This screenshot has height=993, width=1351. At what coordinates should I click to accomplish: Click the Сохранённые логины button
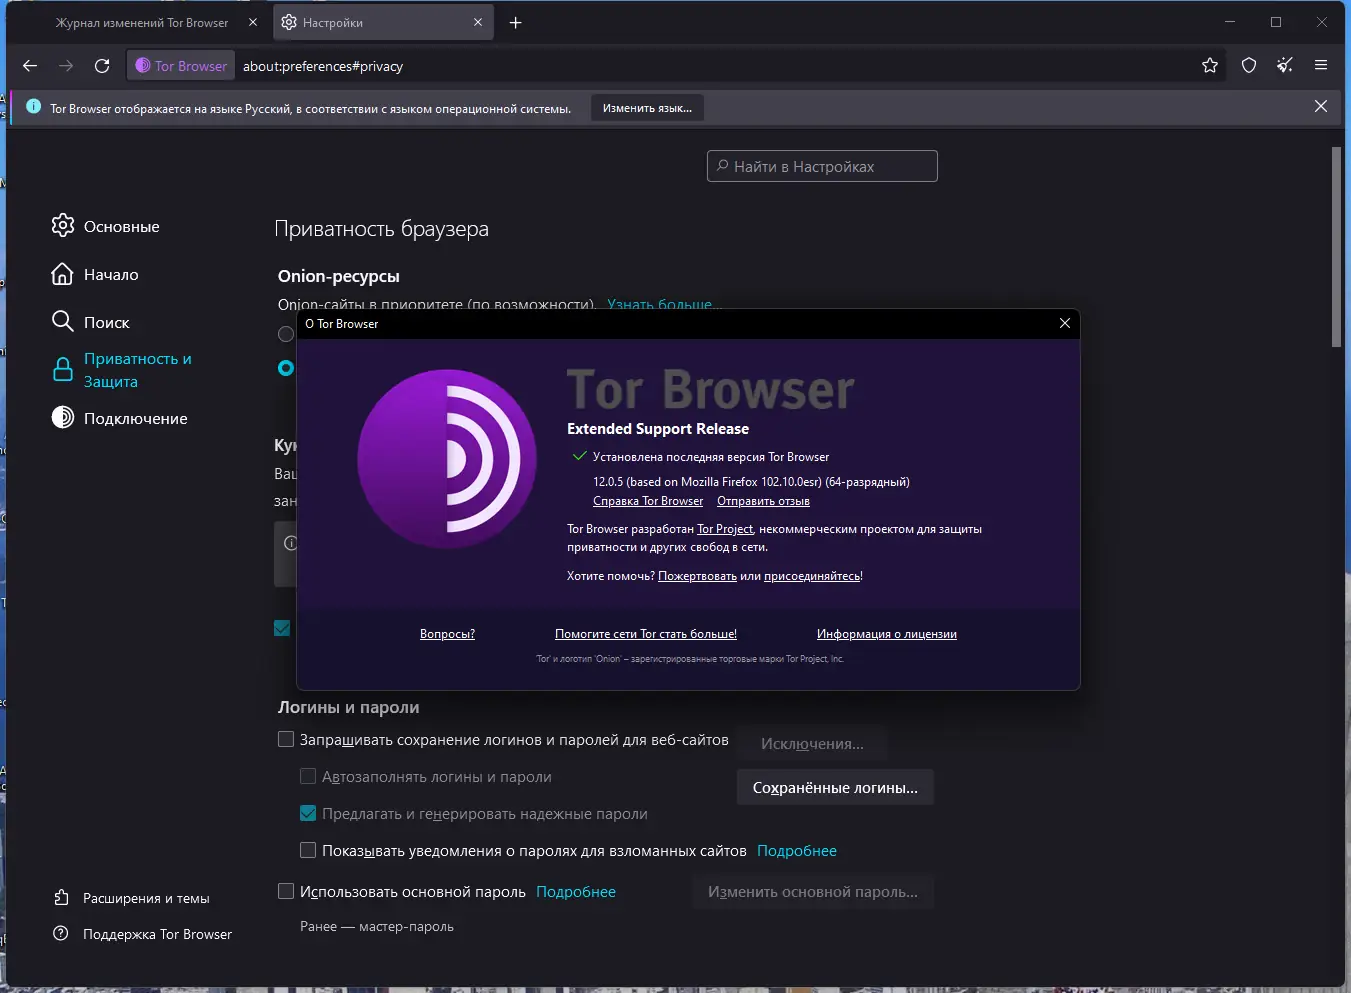point(835,788)
